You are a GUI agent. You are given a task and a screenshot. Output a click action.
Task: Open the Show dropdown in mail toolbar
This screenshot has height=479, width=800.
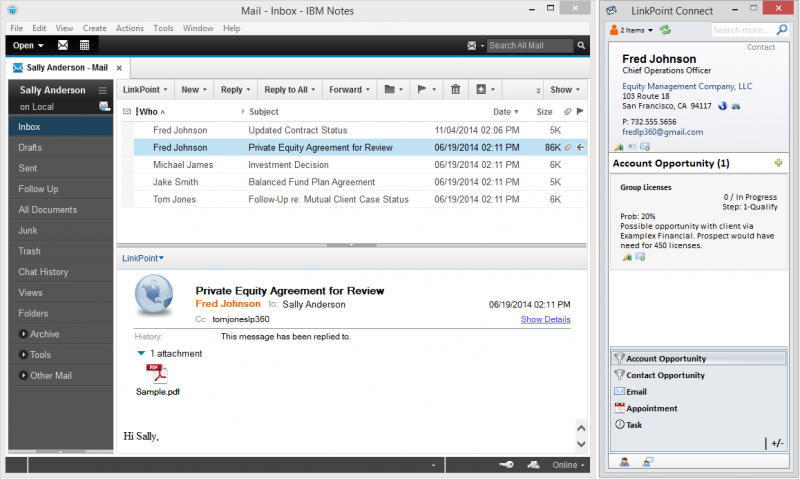tap(565, 90)
